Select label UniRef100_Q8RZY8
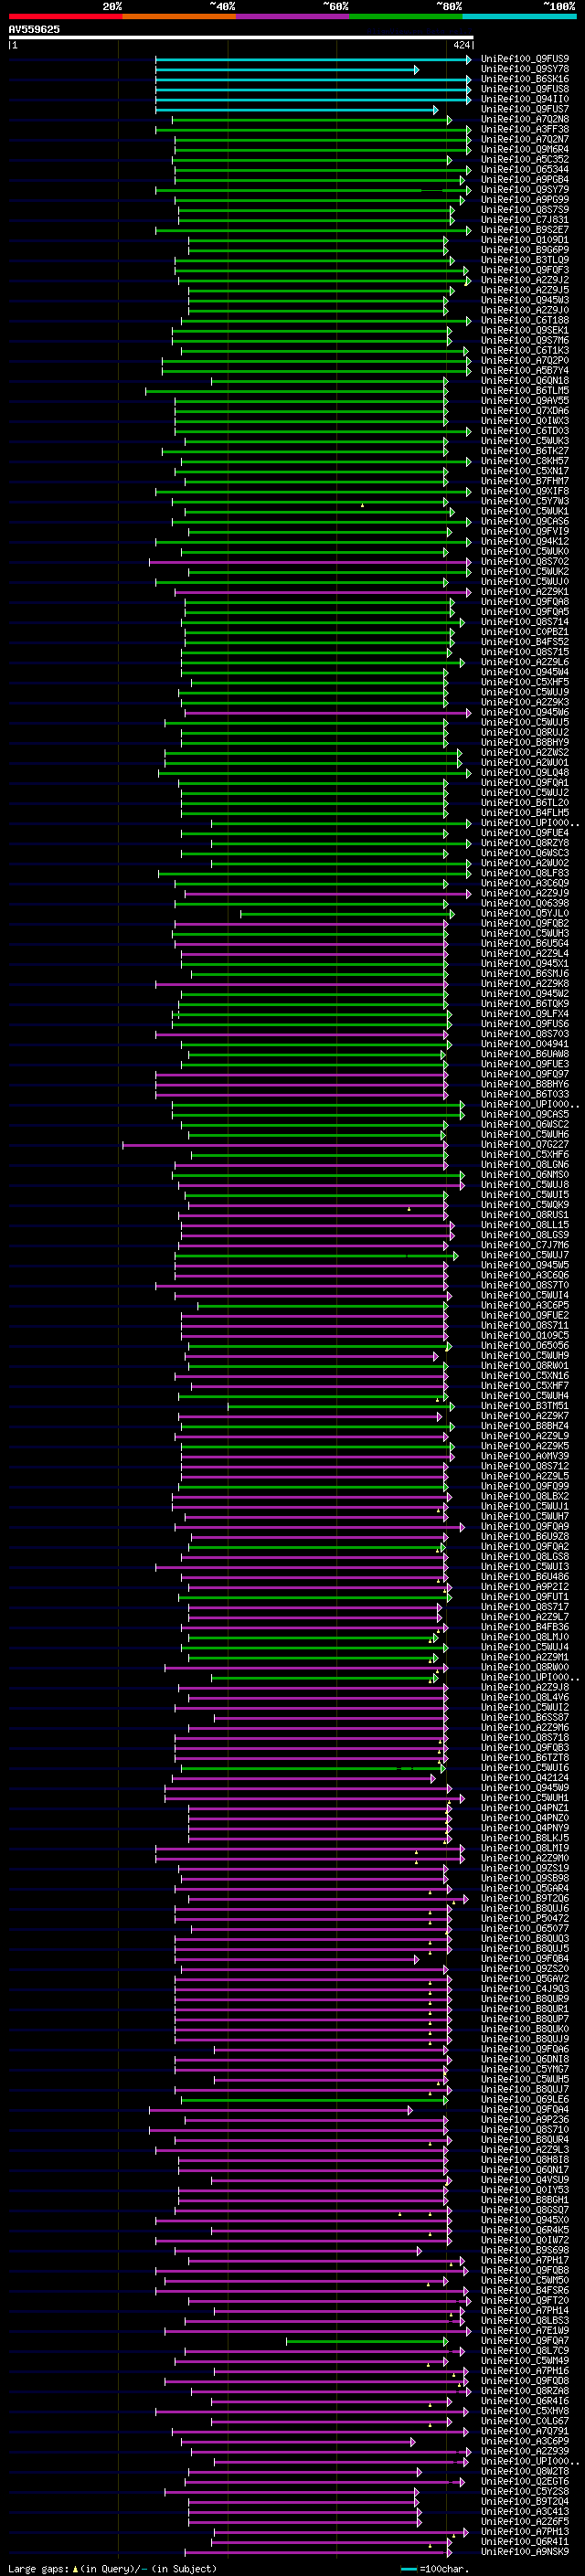 525,843
